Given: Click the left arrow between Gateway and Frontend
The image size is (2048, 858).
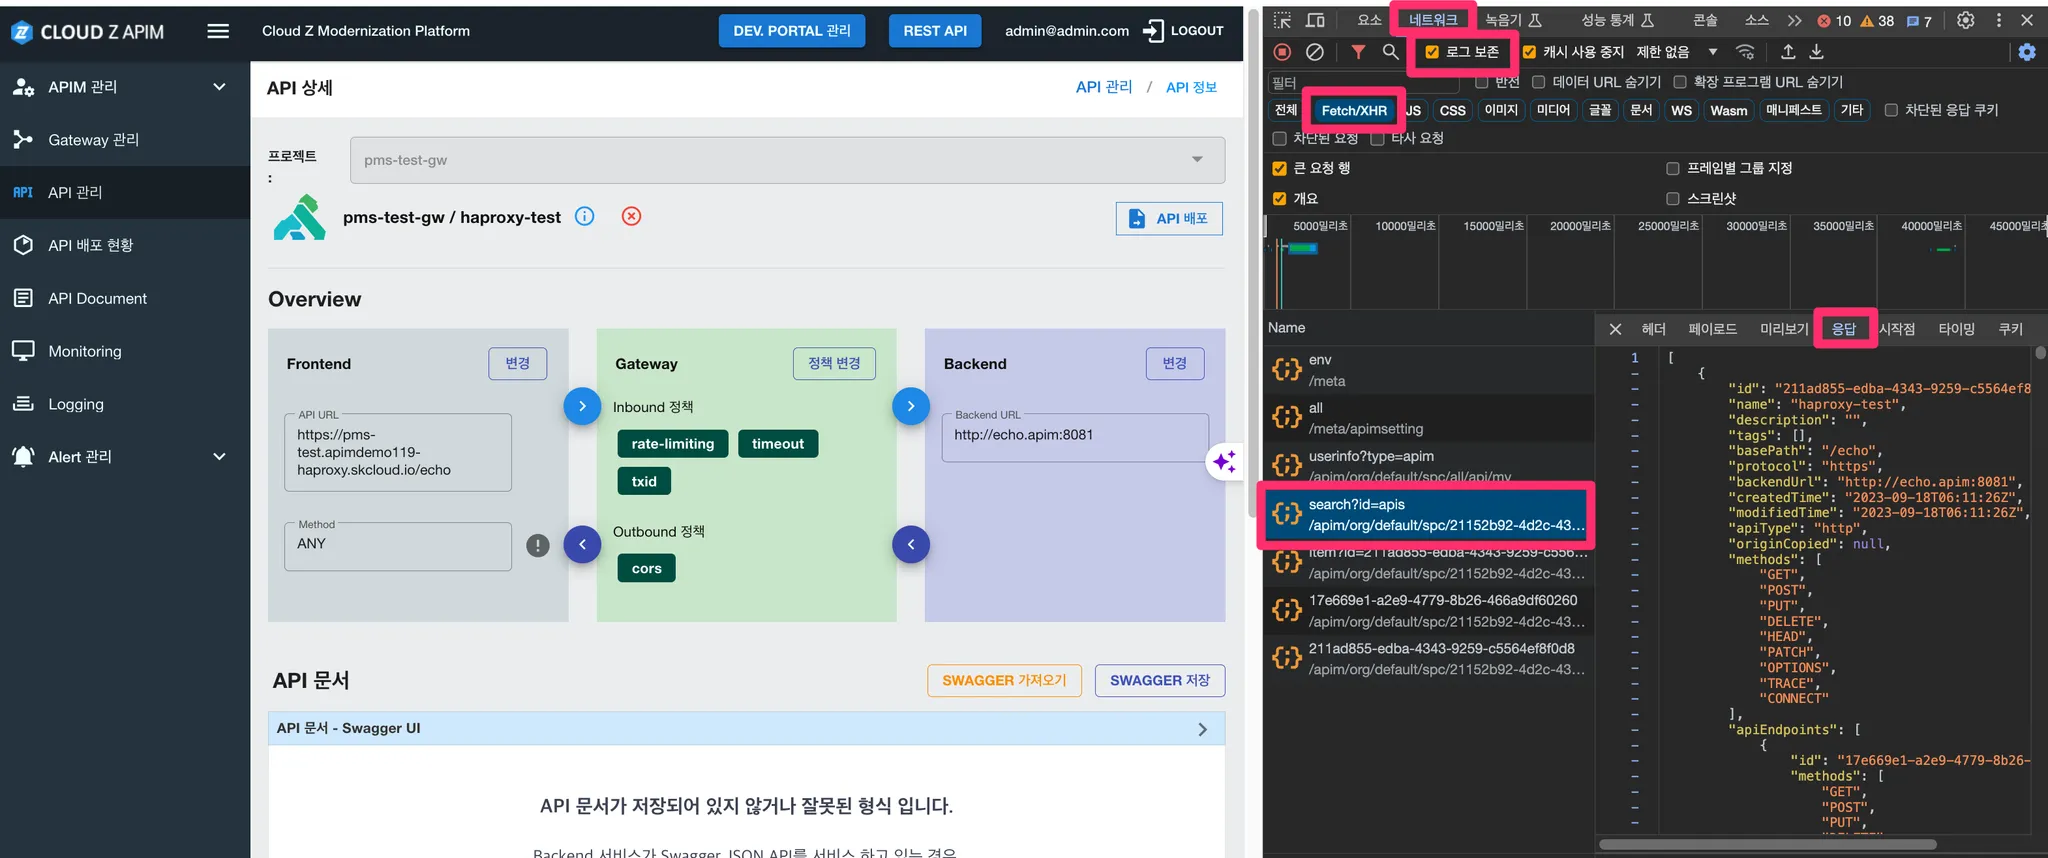Looking at the screenshot, I should [582, 545].
